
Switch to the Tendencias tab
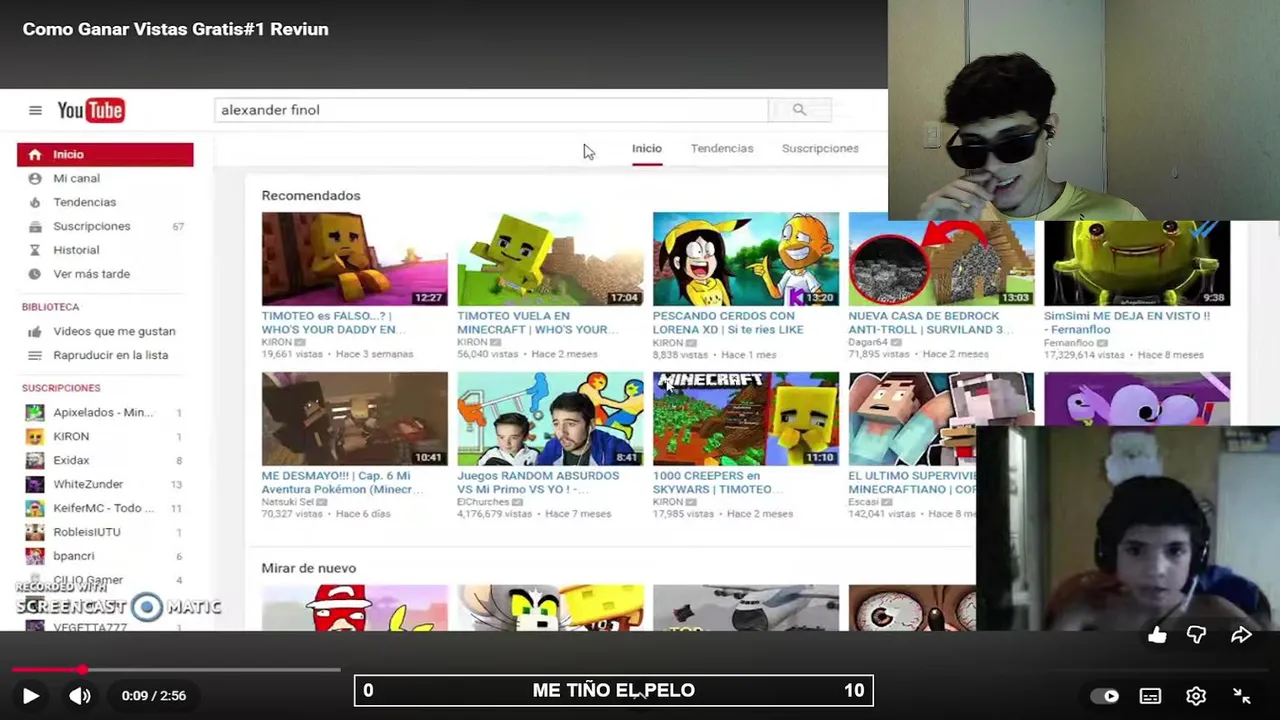click(722, 148)
